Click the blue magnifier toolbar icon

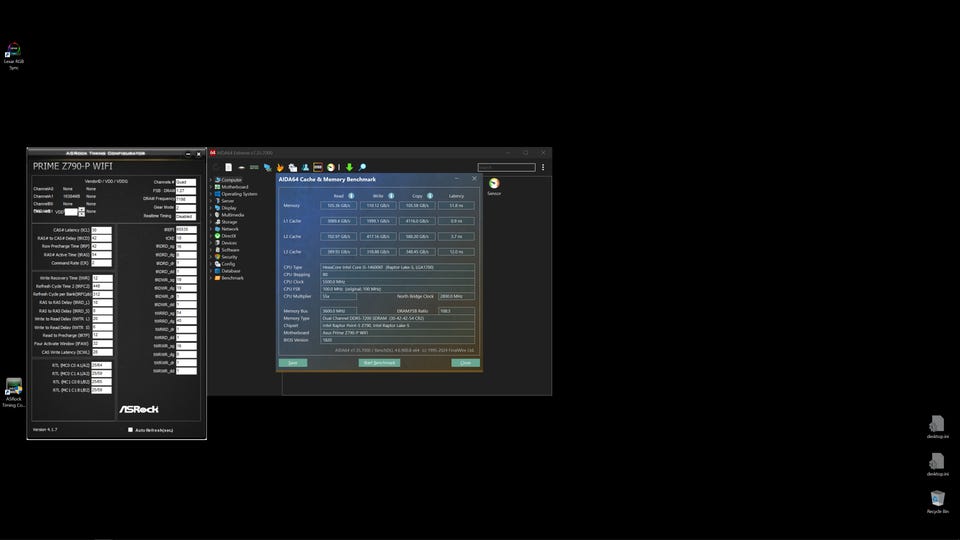[x=362, y=167]
